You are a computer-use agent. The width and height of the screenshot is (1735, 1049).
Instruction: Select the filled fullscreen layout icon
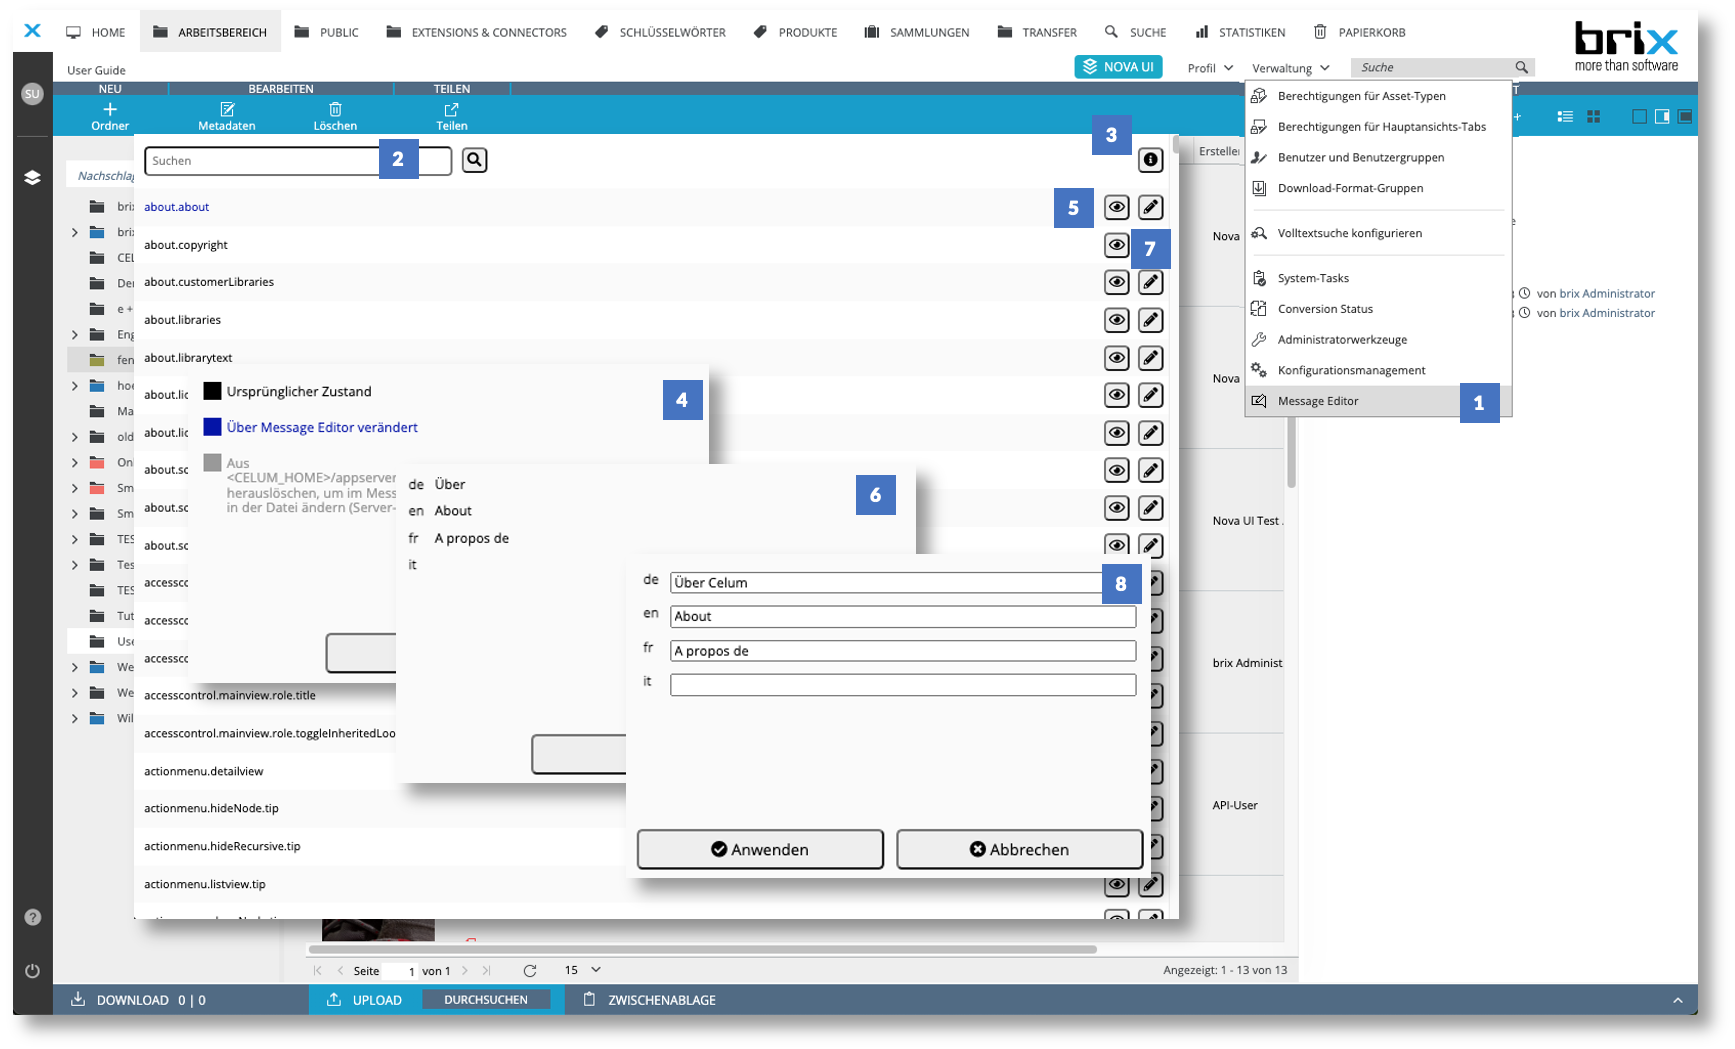click(1685, 117)
